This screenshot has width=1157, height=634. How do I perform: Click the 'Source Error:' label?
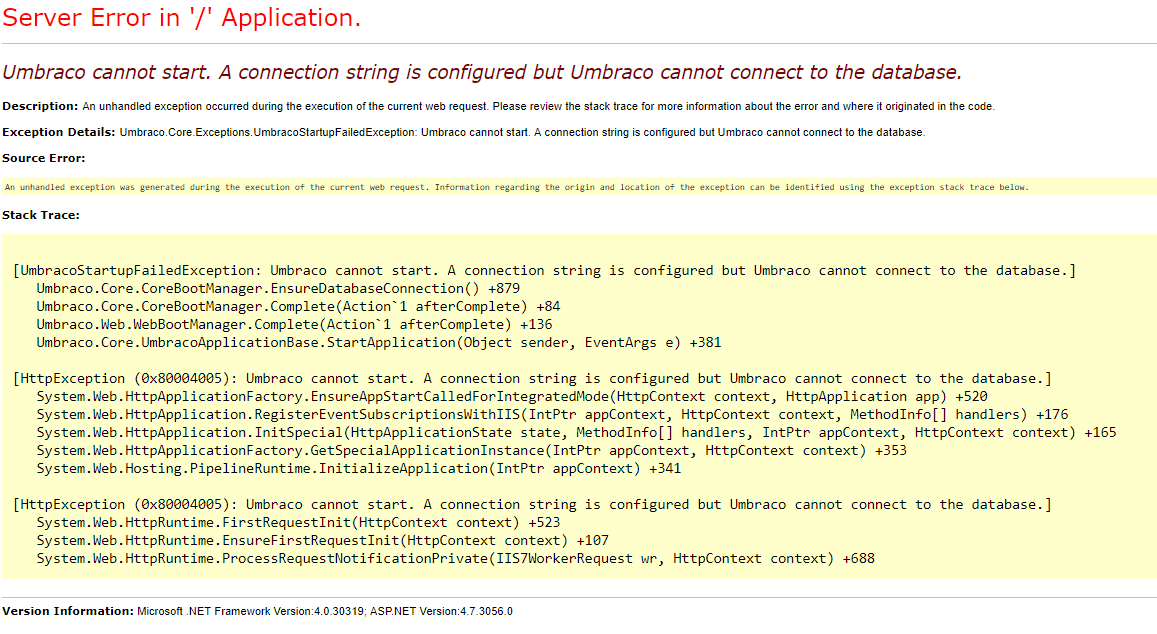(44, 158)
